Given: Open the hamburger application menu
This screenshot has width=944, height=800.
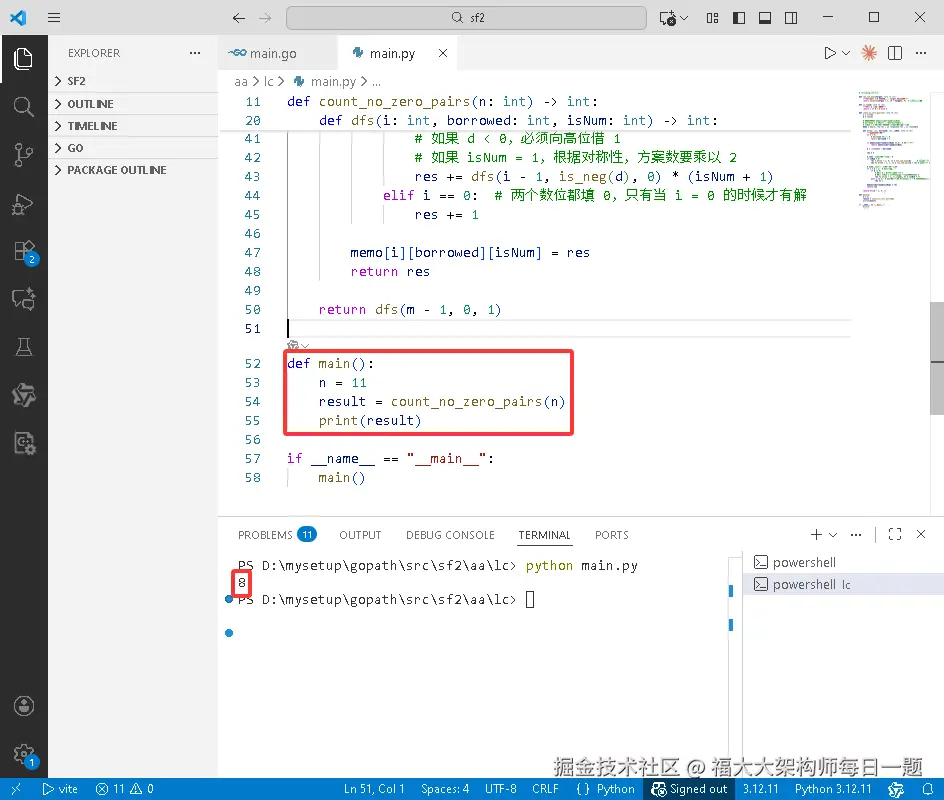Looking at the screenshot, I should [x=54, y=17].
